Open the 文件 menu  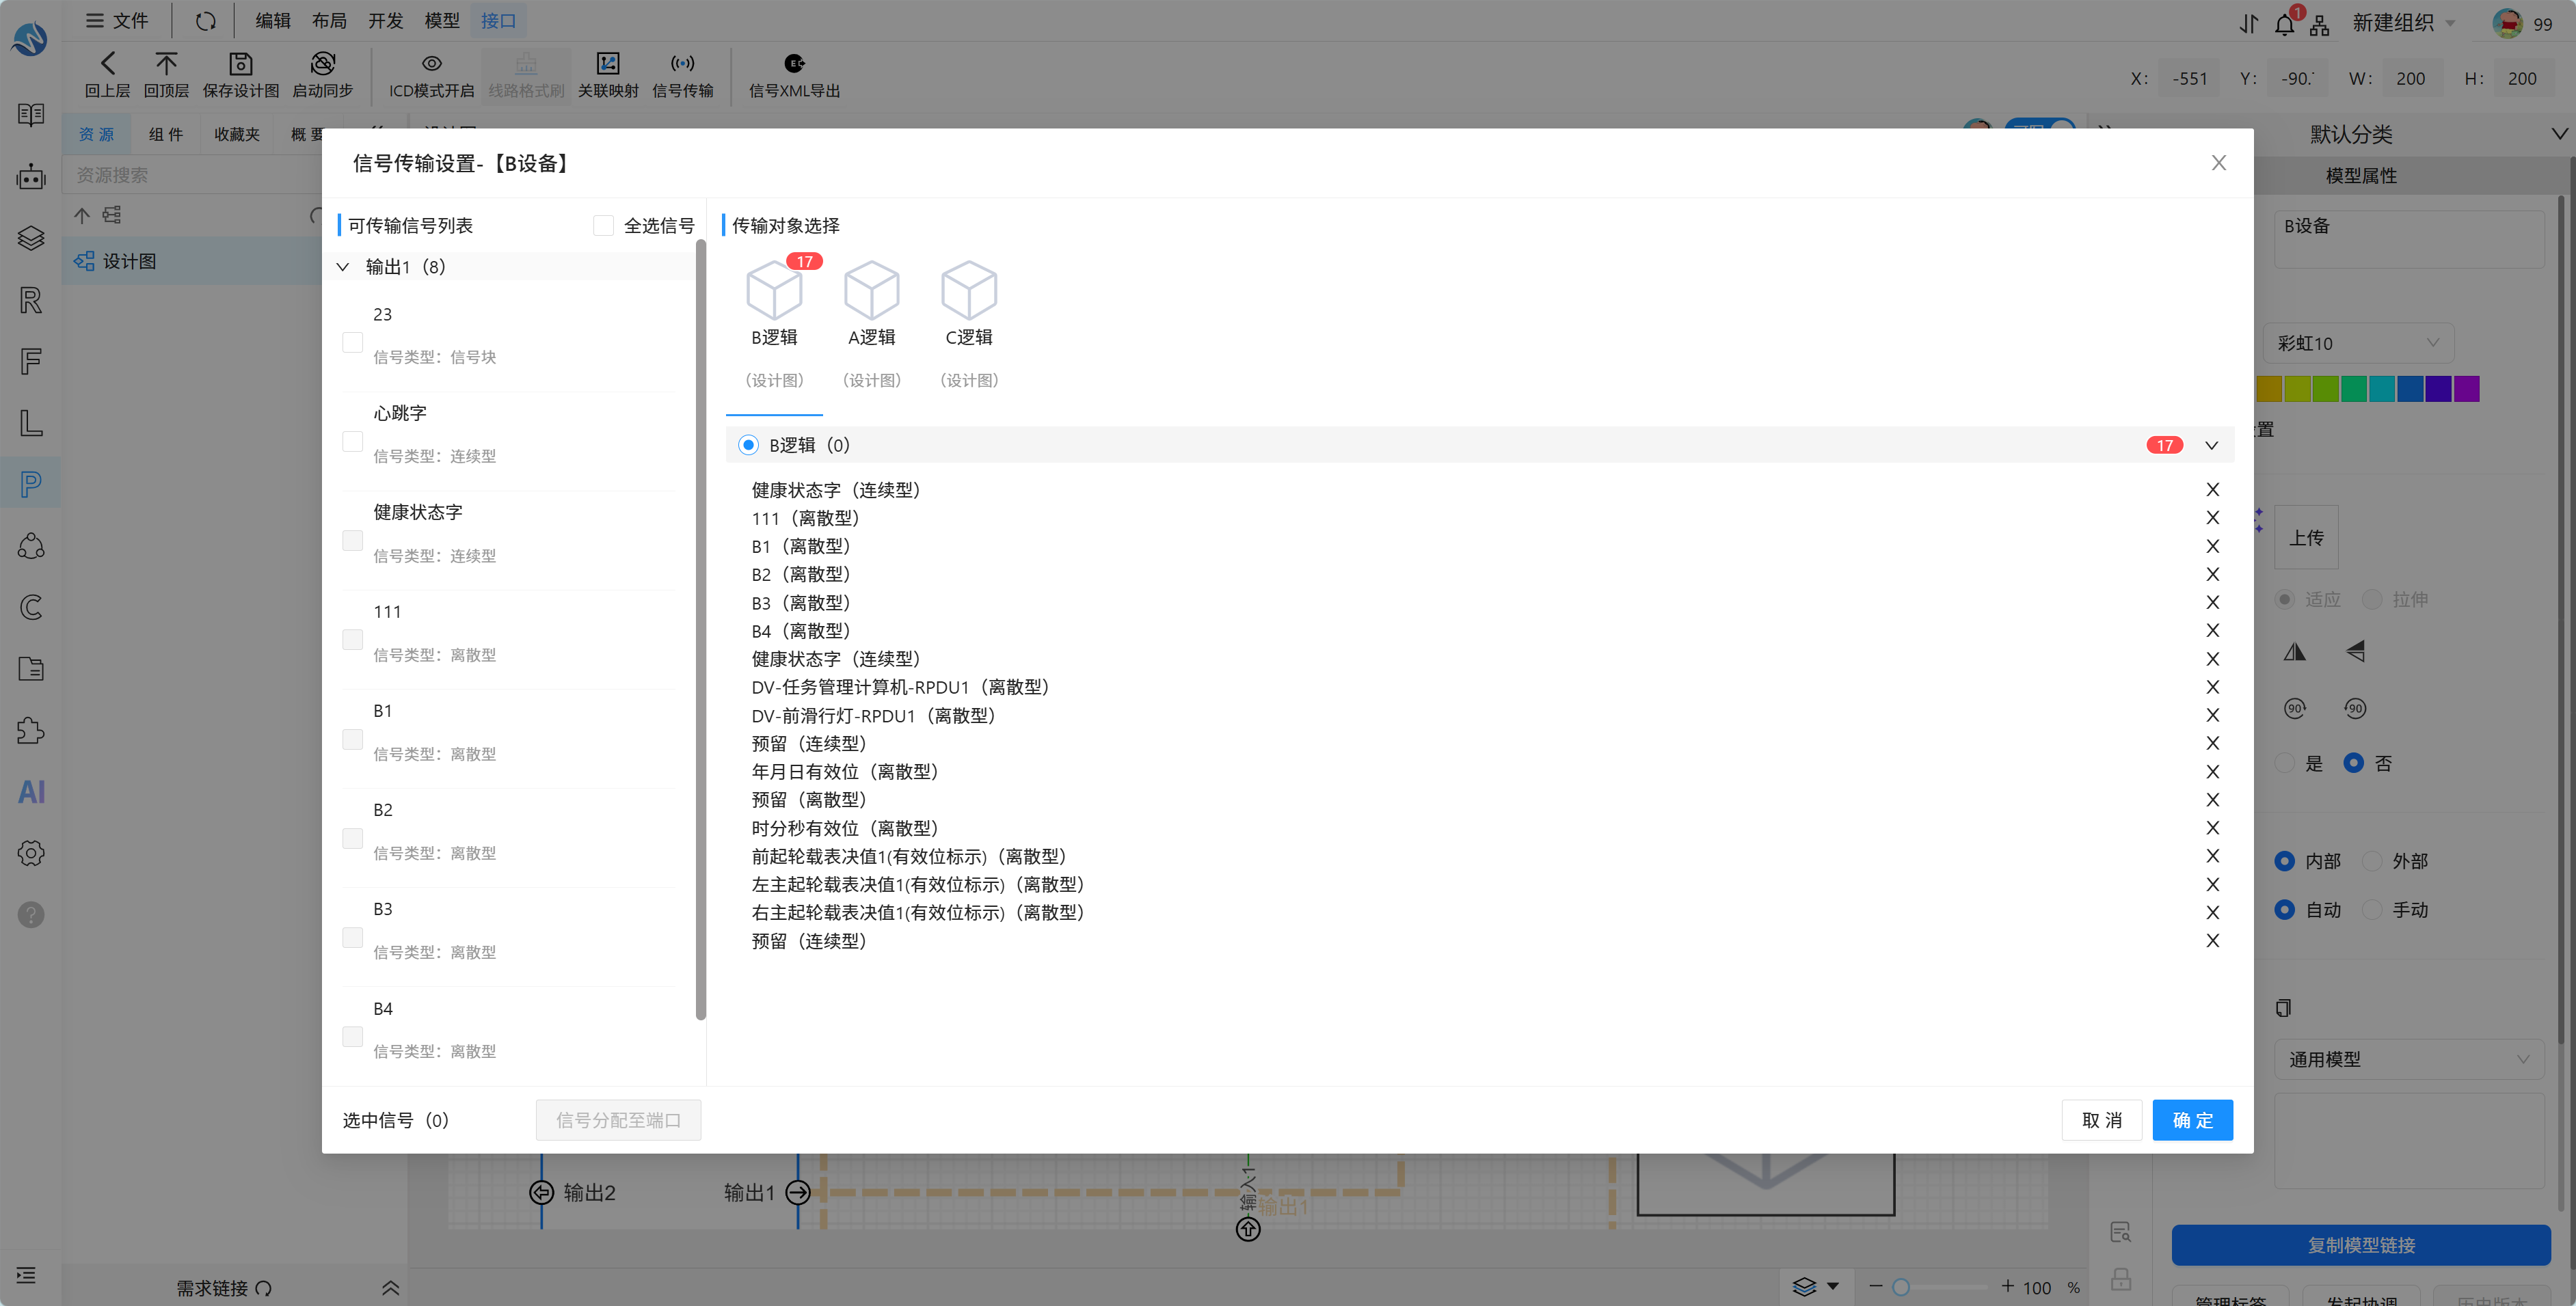pyautogui.click(x=117, y=21)
